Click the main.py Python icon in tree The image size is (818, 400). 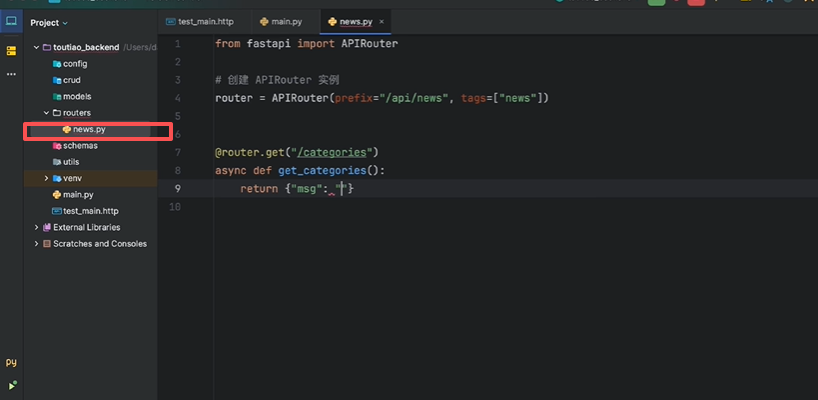click(57, 195)
